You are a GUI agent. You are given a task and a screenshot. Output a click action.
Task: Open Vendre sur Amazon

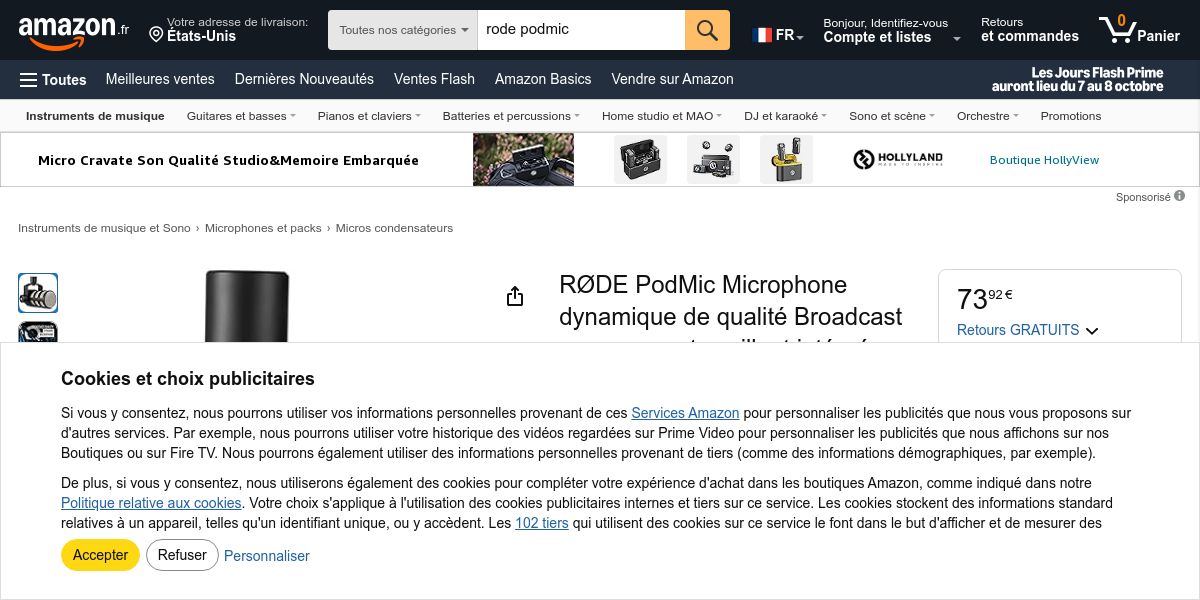pyautogui.click(x=672, y=79)
